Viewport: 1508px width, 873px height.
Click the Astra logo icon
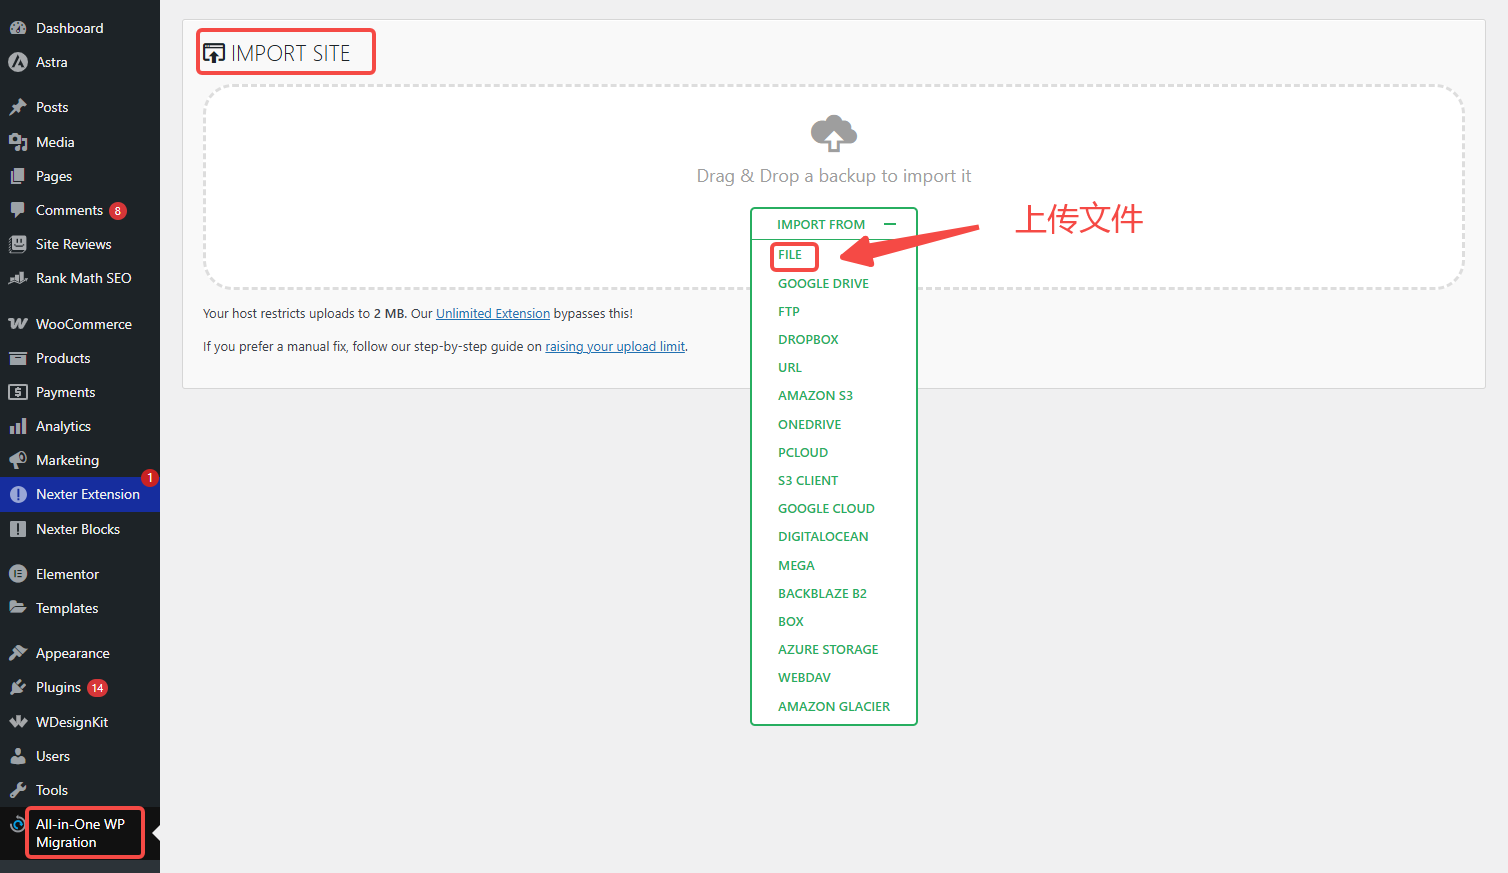click(x=18, y=62)
